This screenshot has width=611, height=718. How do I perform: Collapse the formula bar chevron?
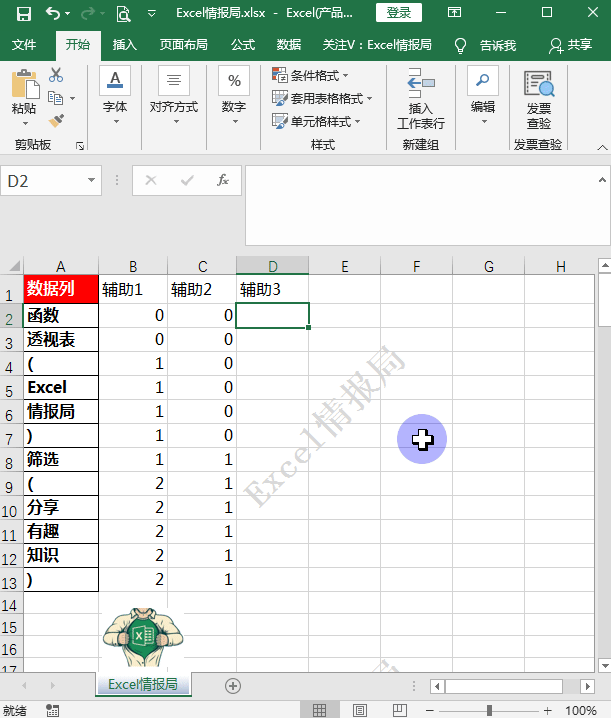pyautogui.click(x=602, y=180)
